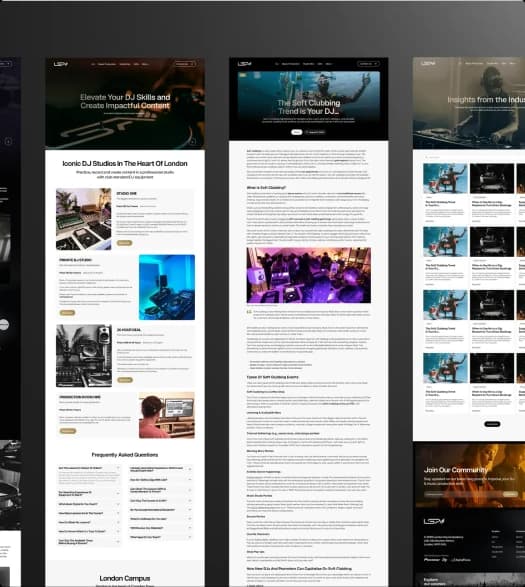This screenshot has width=525, height=587.
Task: Click the first blog card thumbnail with diving DJ
Action: 445,179
